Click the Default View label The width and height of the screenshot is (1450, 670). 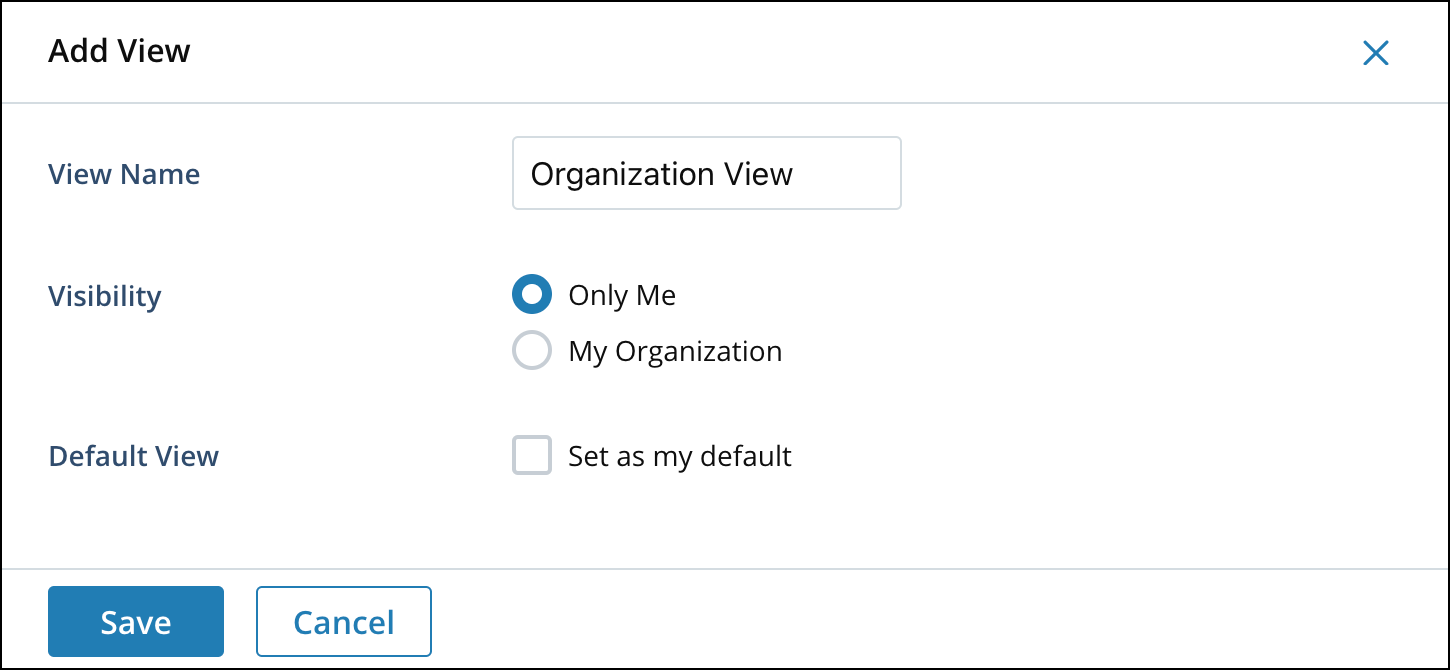[x=133, y=456]
